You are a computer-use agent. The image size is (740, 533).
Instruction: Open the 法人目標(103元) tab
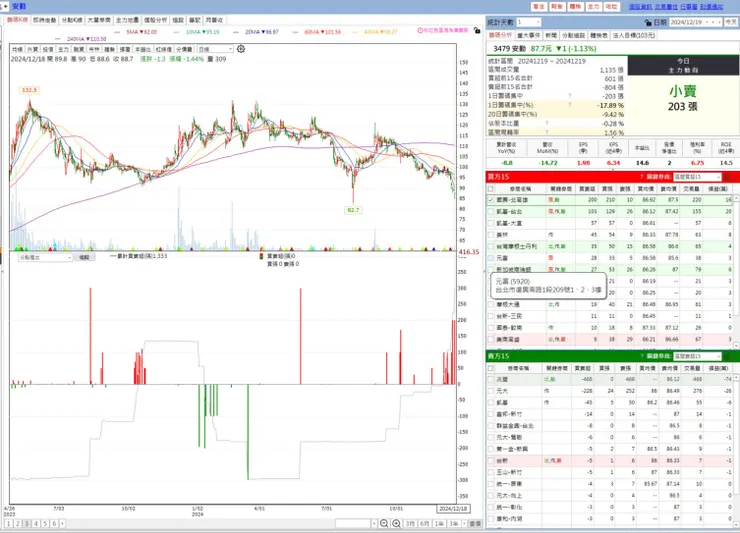(x=634, y=35)
